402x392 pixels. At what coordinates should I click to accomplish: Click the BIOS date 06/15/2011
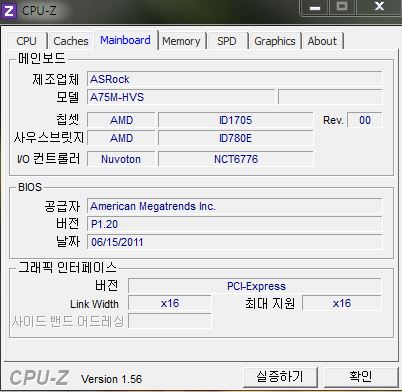pos(235,242)
